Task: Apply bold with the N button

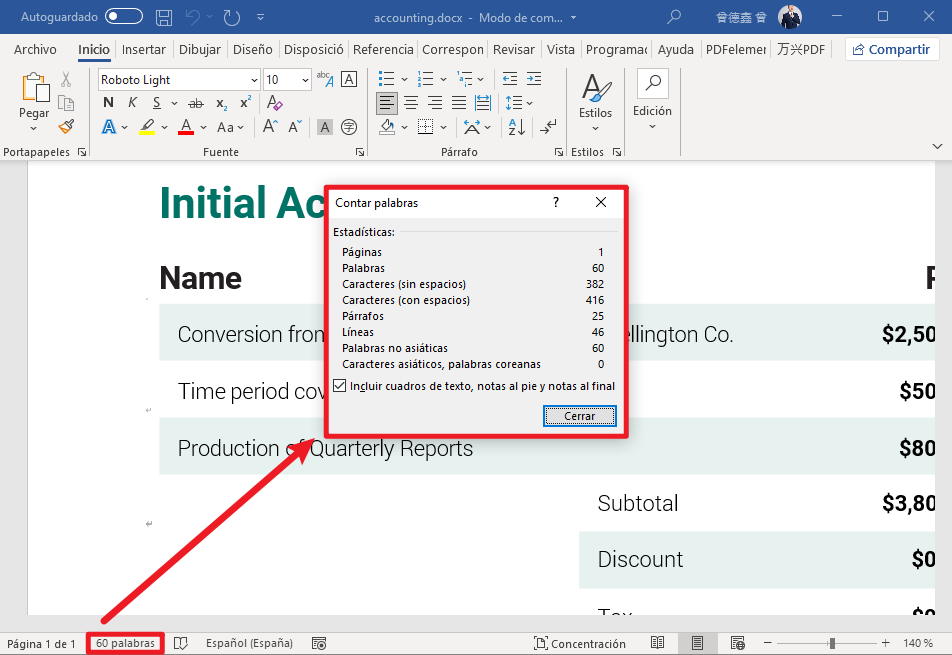Action: tap(108, 103)
